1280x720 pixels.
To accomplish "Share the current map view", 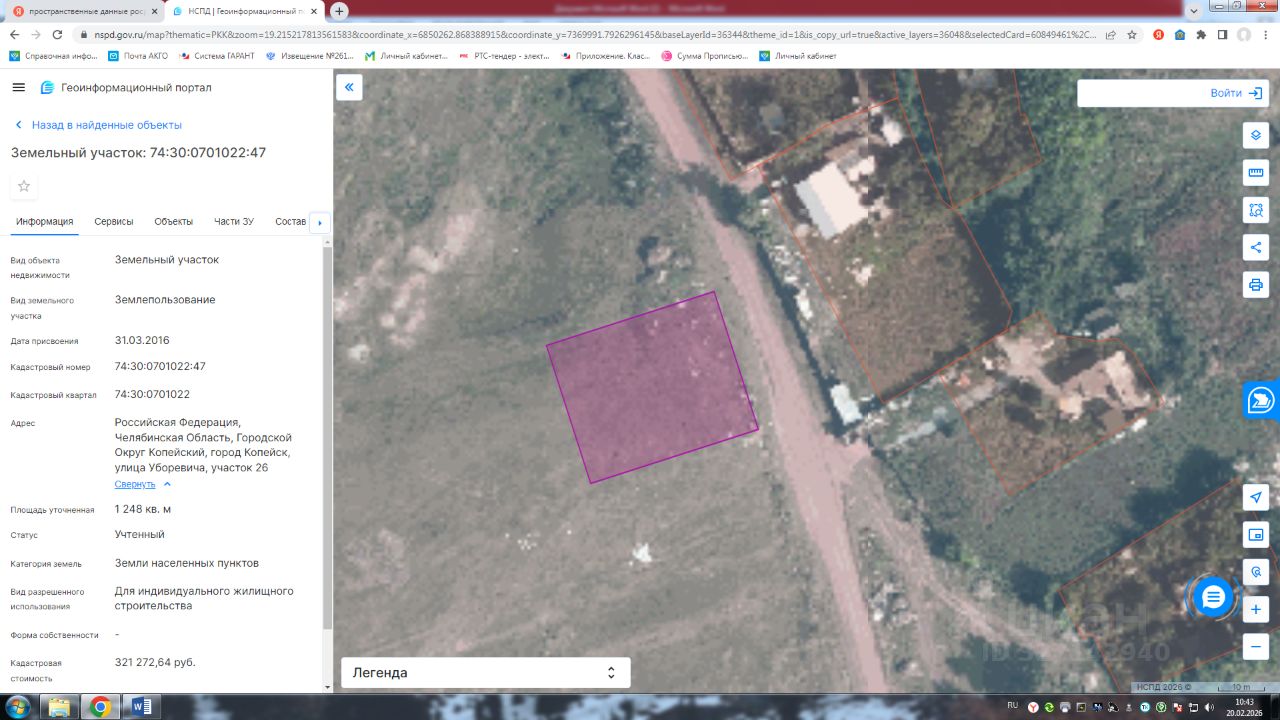I will tap(1256, 247).
